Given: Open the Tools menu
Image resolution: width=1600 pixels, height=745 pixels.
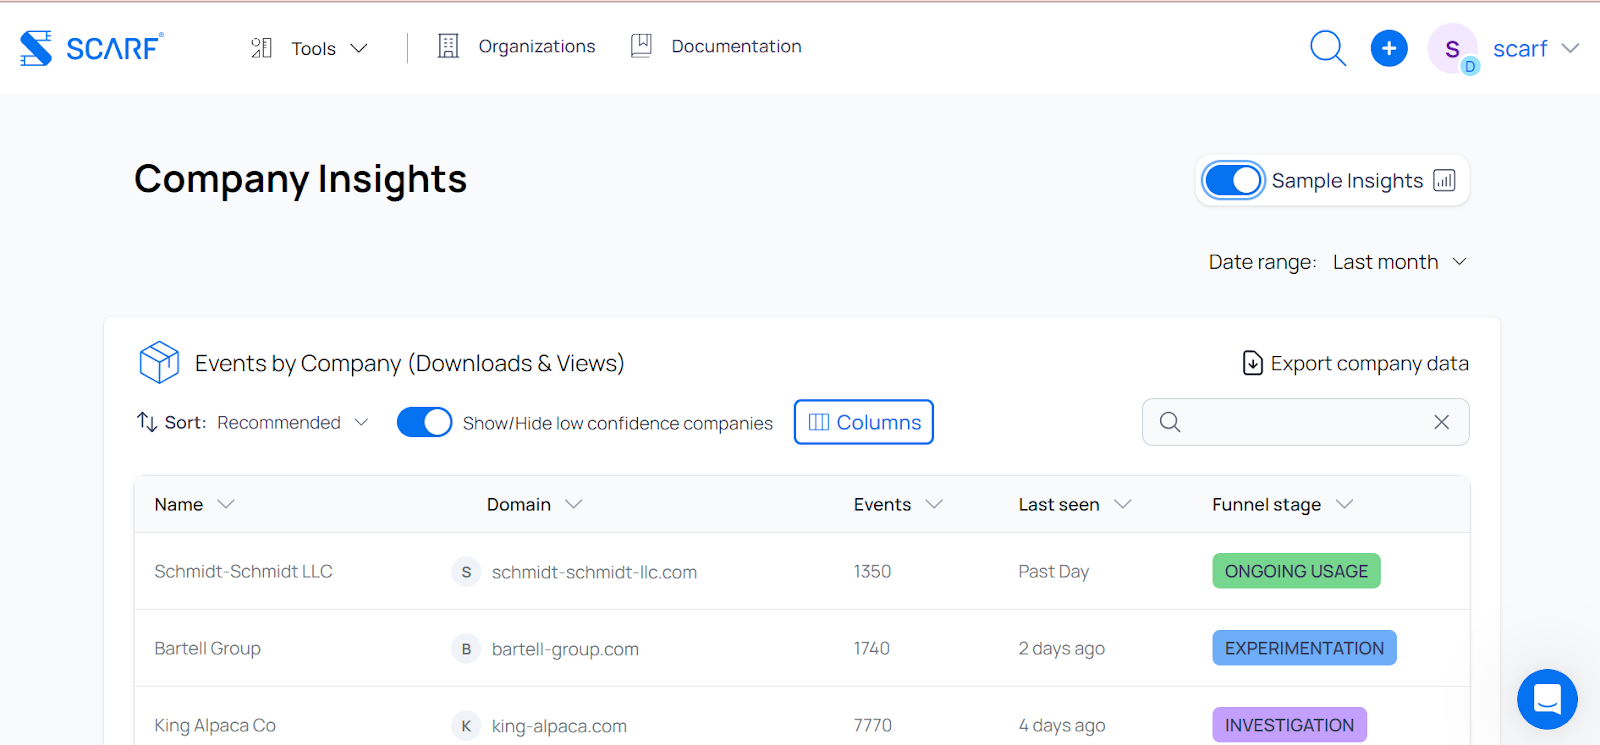Looking at the screenshot, I should [x=310, y=48].
